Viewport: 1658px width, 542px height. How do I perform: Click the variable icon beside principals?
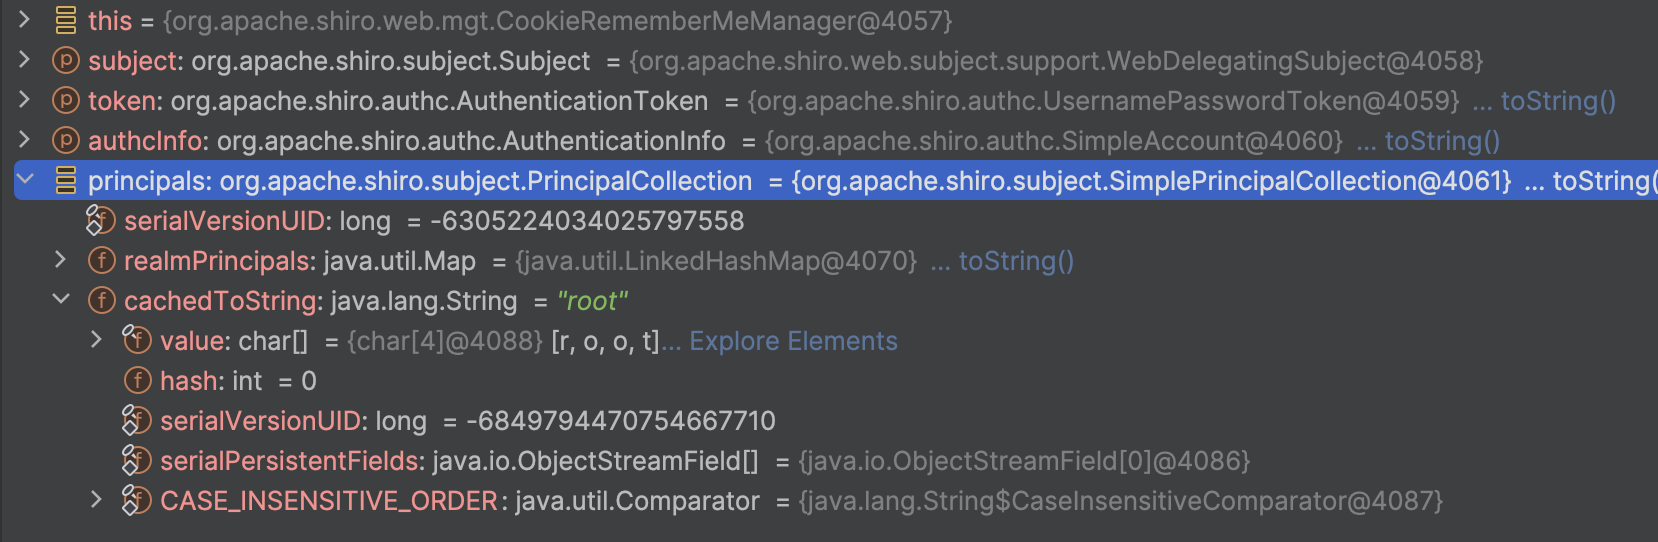point(65,180)
